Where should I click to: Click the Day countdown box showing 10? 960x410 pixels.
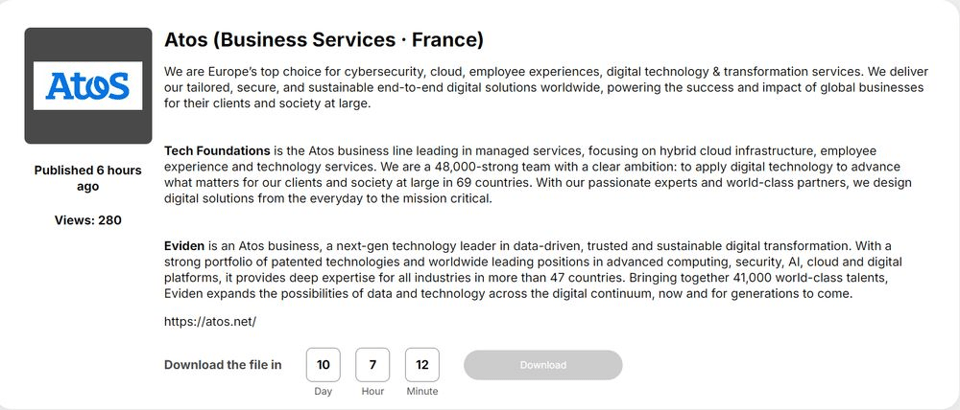pyautogui.click(x=323, y=365)
